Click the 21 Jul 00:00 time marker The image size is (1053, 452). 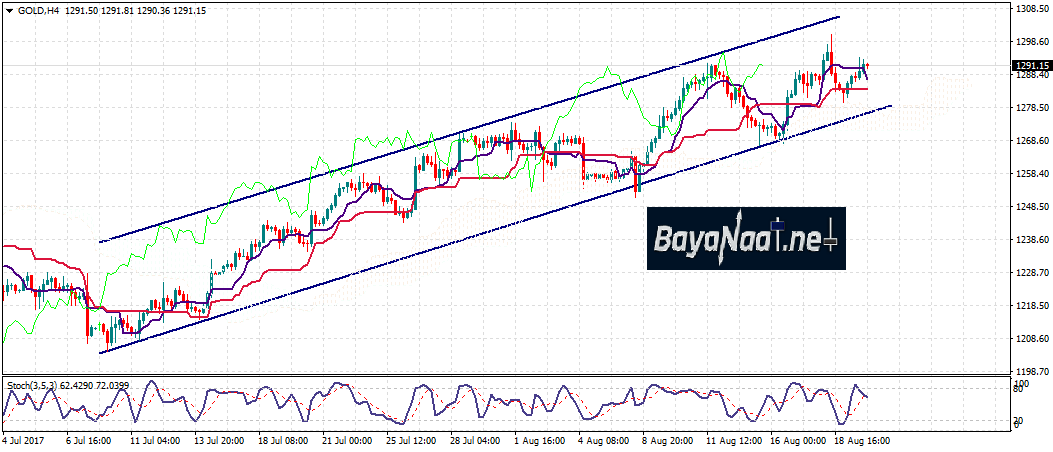click(347, 439)
